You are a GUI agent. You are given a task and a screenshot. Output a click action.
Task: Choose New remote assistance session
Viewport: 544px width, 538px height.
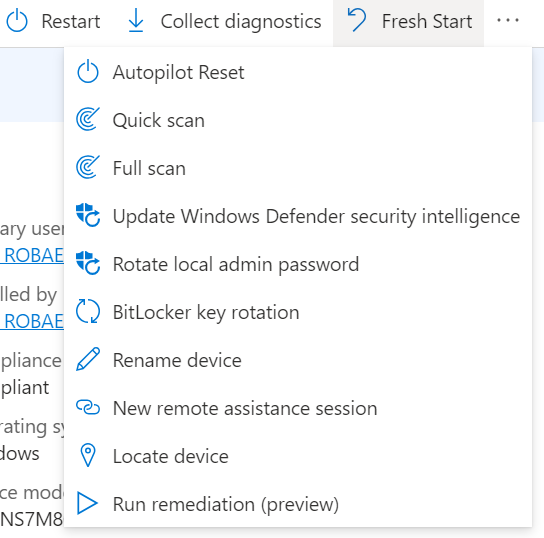tap(298, 408)
